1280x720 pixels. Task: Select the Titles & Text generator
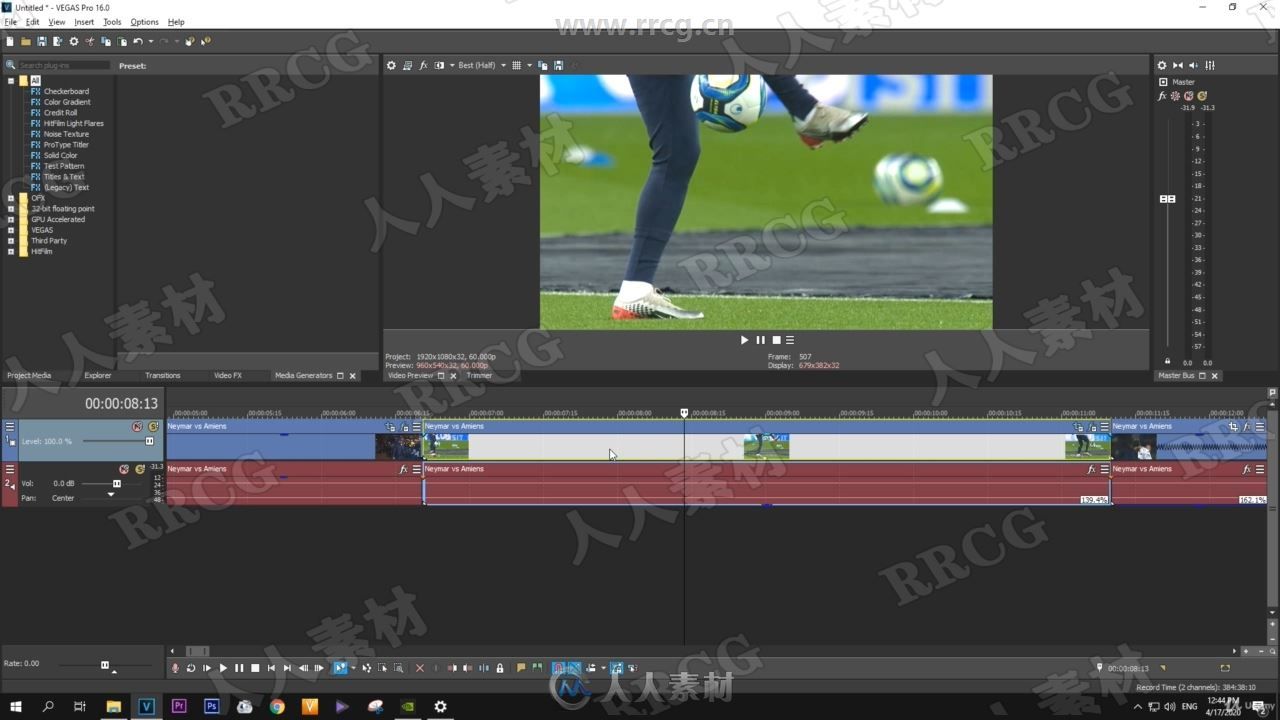click(x=64, y=177)
